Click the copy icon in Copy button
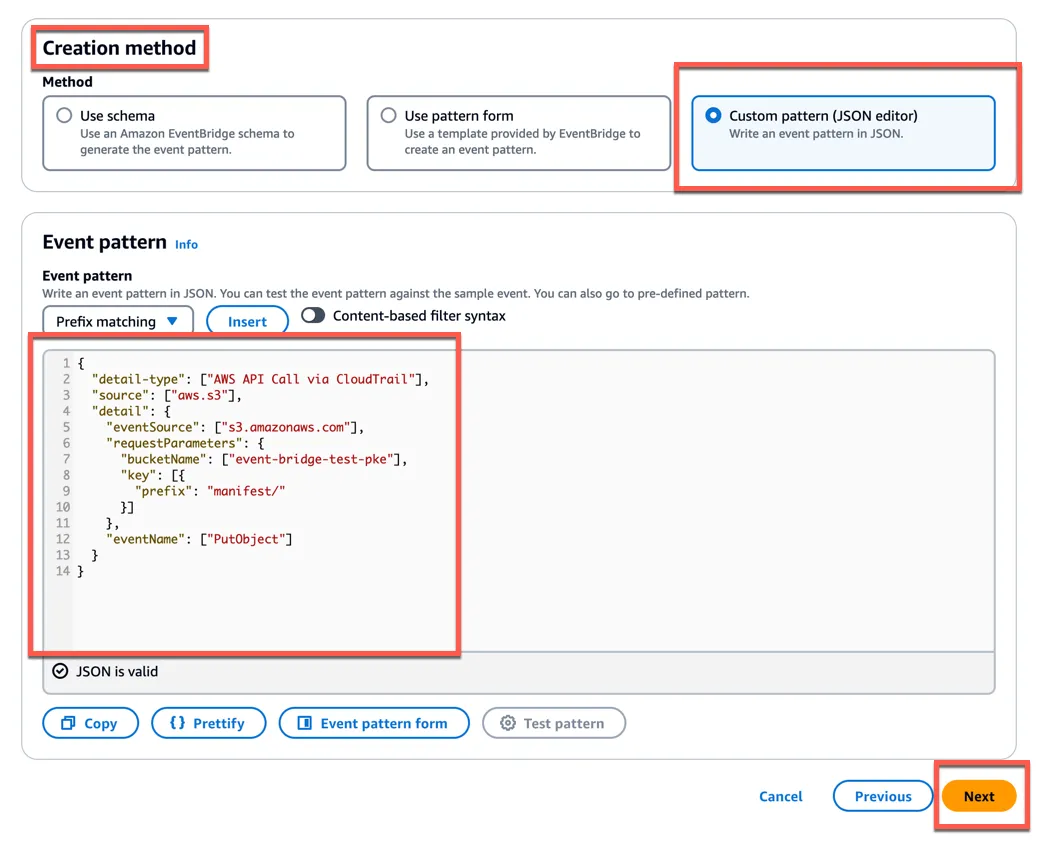Viewport: 1044px width, 843px height. click(68, 723)
